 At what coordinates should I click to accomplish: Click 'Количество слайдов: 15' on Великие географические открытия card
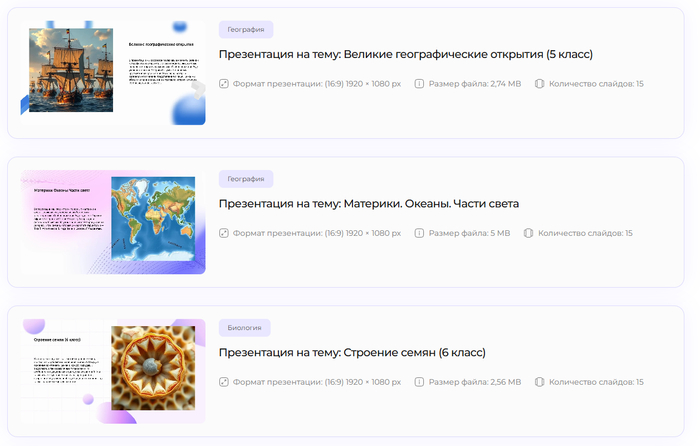(596, 84)
